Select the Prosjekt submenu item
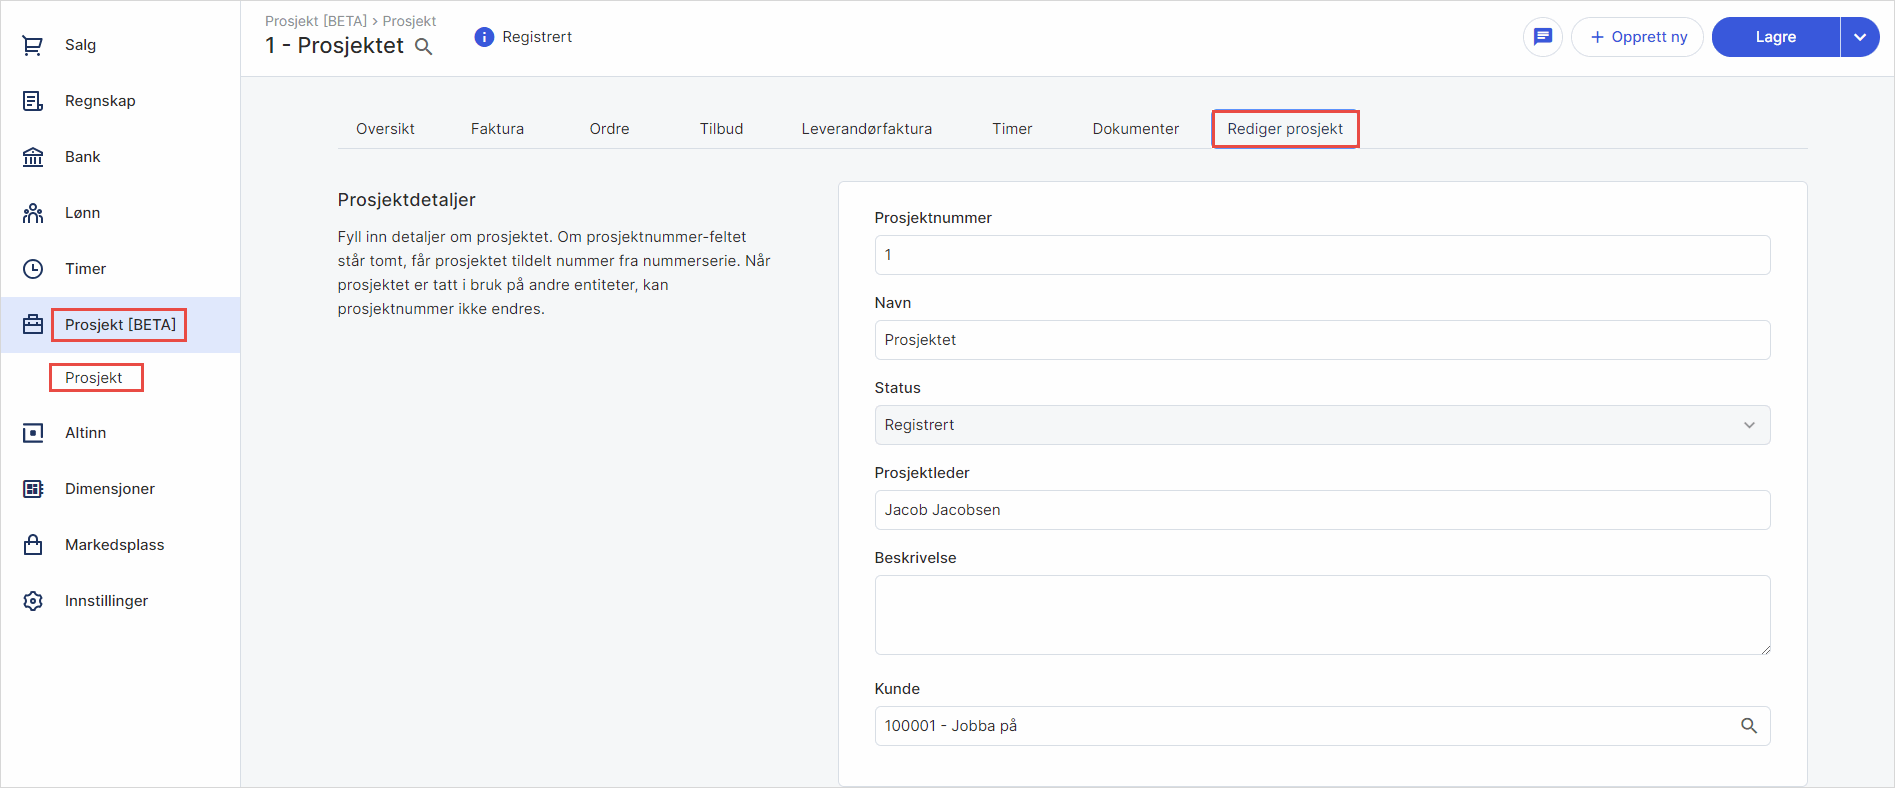The width and height of the screenshot is (1895, 788). pyautogui.click(x=94, y=378)
